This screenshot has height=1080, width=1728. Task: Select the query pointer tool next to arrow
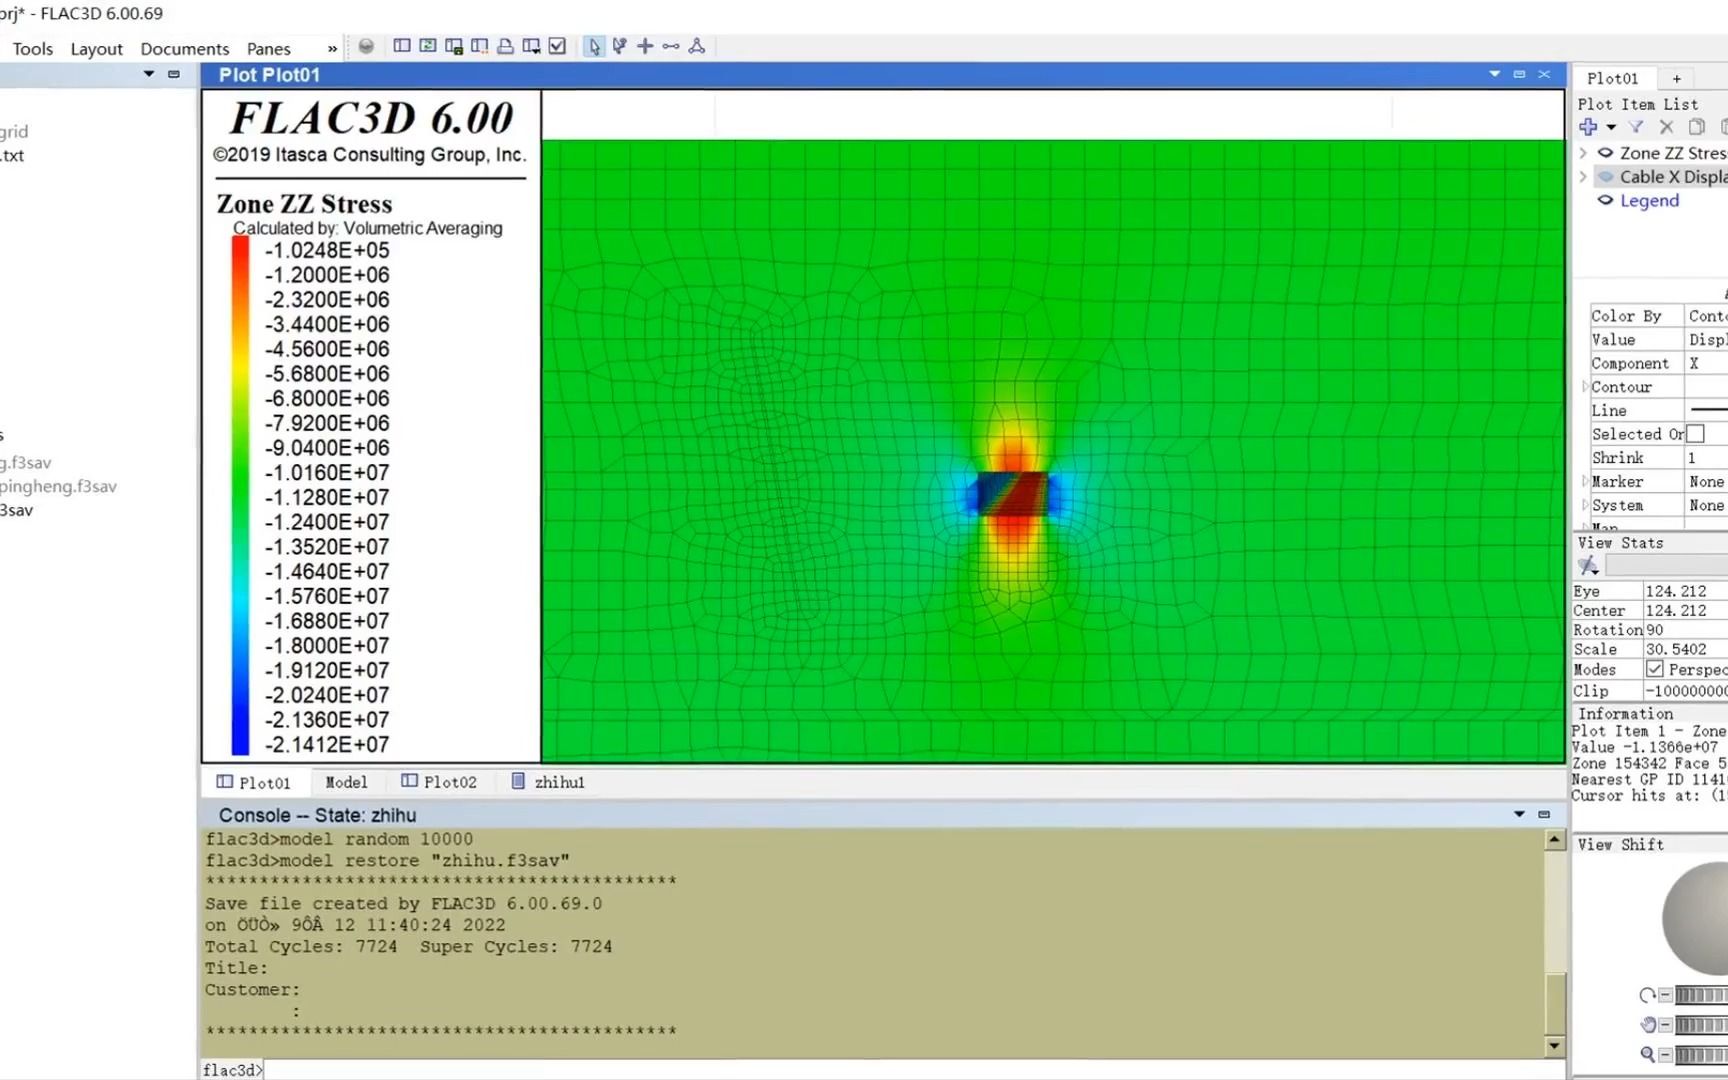coord(620,46)
